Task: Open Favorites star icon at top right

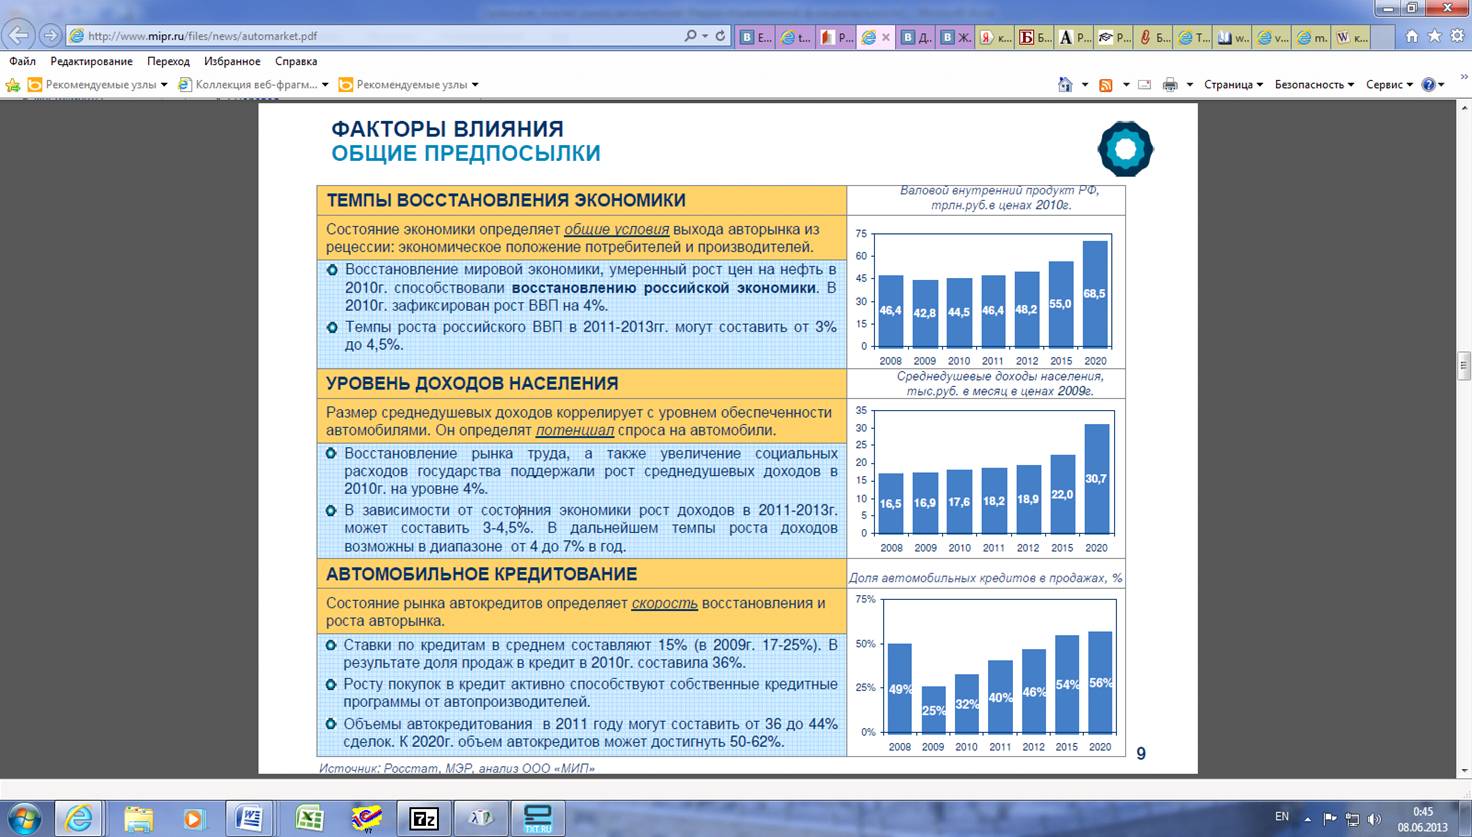Action: tap(1434, 36)
